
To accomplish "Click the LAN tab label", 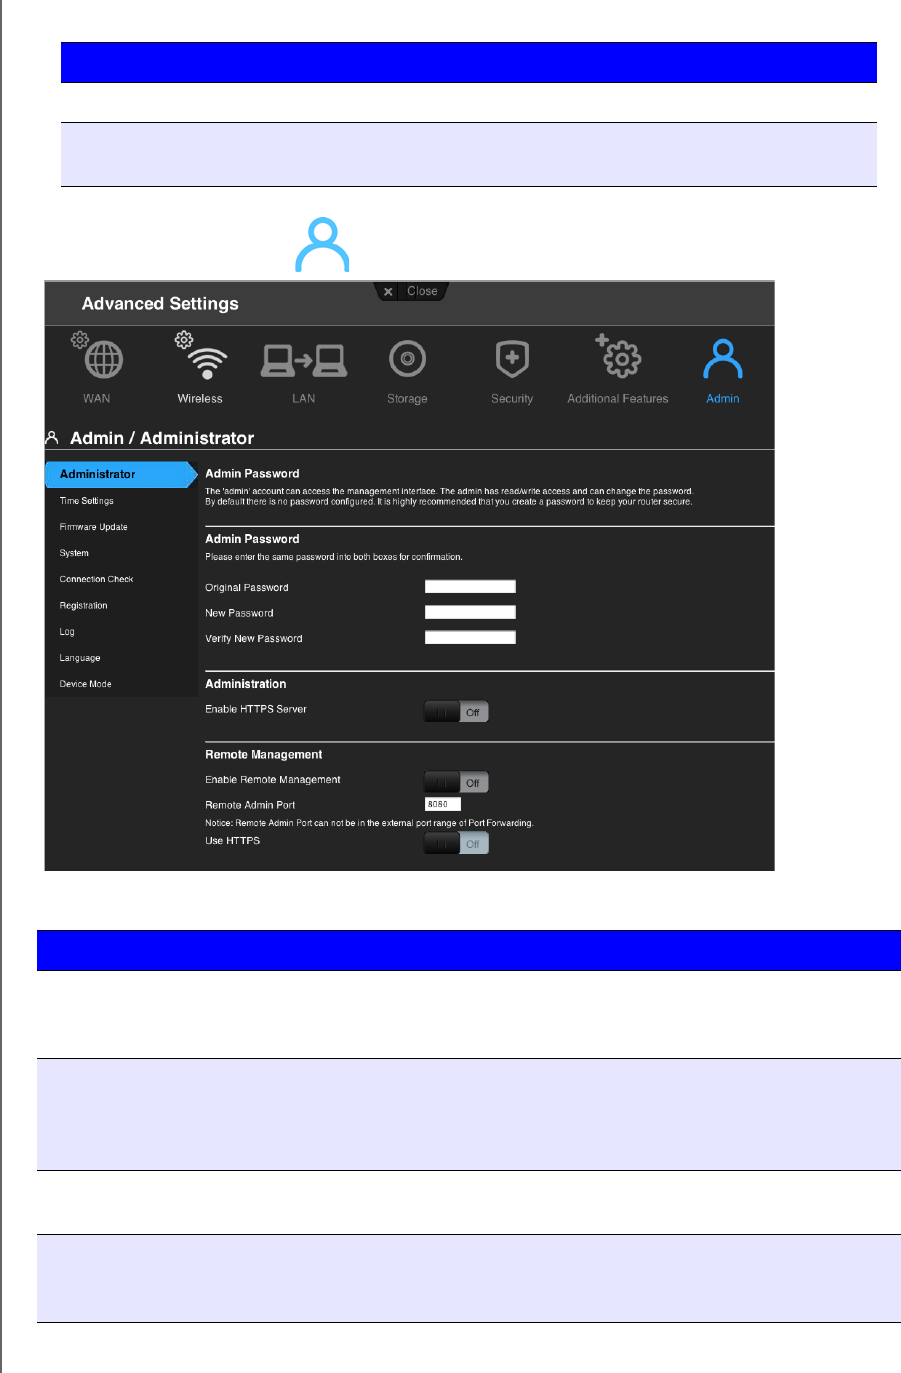I will tap(304, 399).
